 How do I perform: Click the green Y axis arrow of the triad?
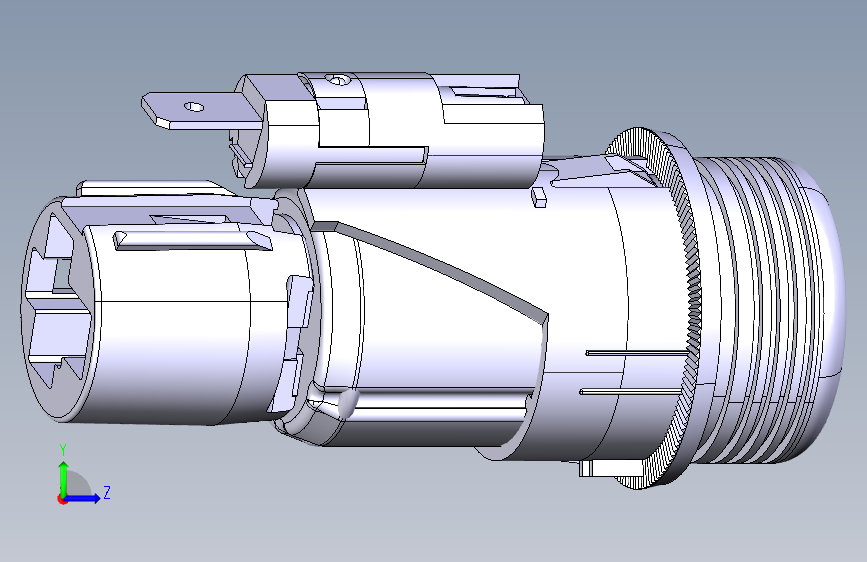[64, 477]
